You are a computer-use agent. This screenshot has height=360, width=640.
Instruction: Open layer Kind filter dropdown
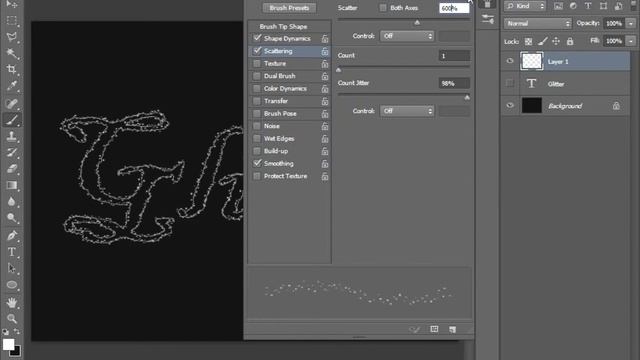pos(525,6)
